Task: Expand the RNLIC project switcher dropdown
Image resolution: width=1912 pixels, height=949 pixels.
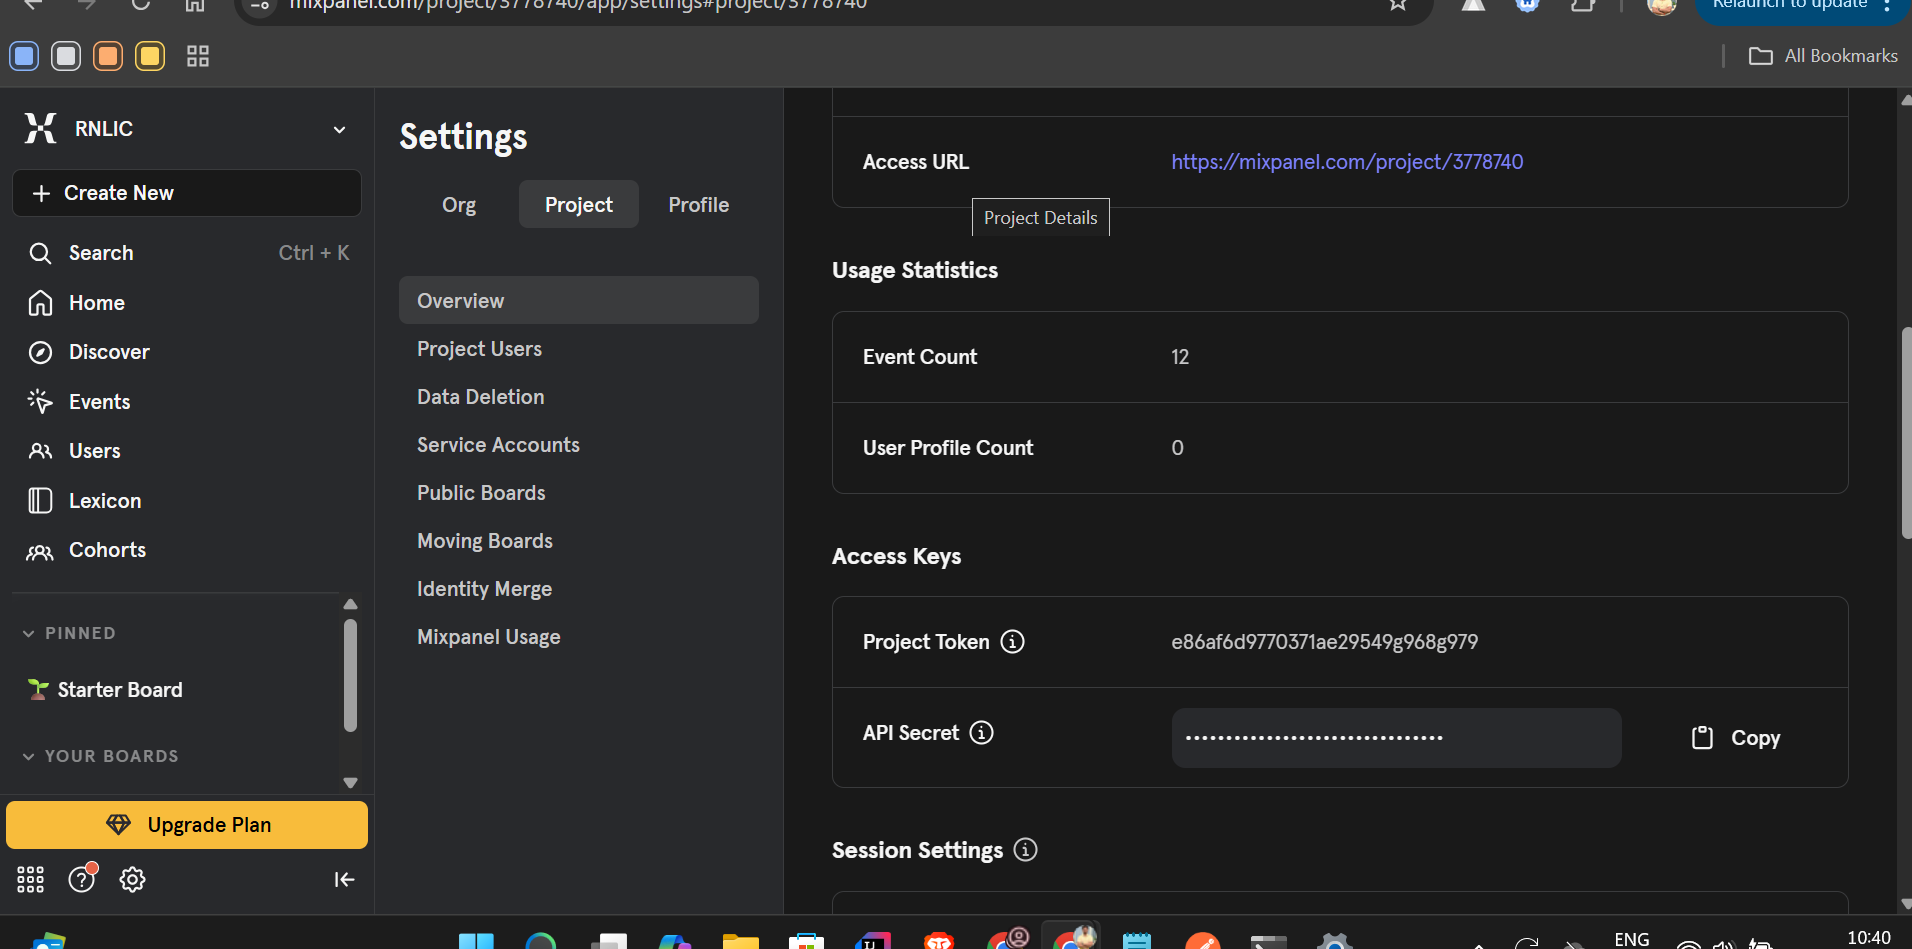Action: pos(339,129)
